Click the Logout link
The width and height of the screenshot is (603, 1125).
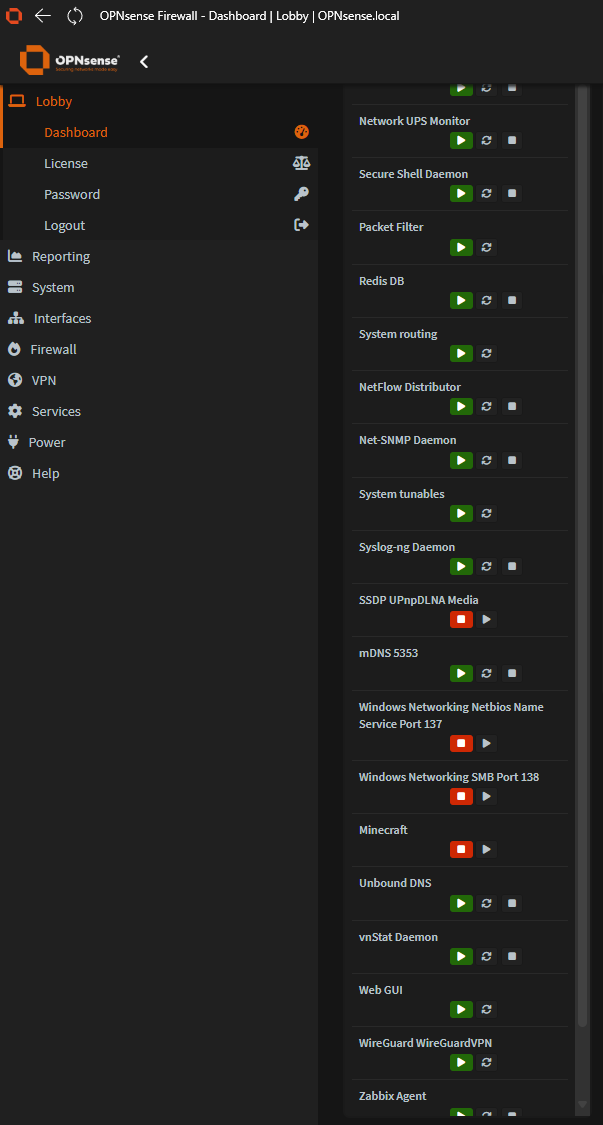coord(64,225)
